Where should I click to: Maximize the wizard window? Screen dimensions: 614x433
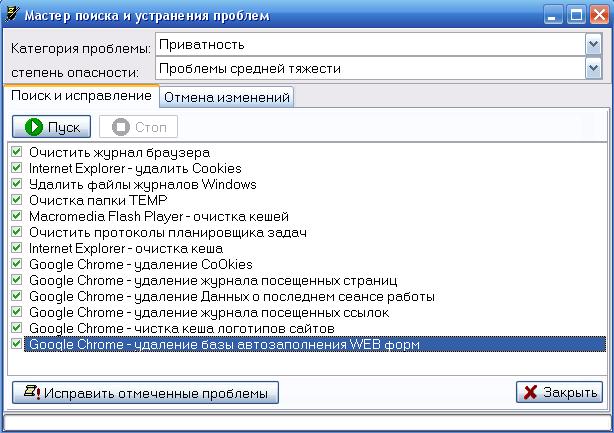(x=576, y=15)
